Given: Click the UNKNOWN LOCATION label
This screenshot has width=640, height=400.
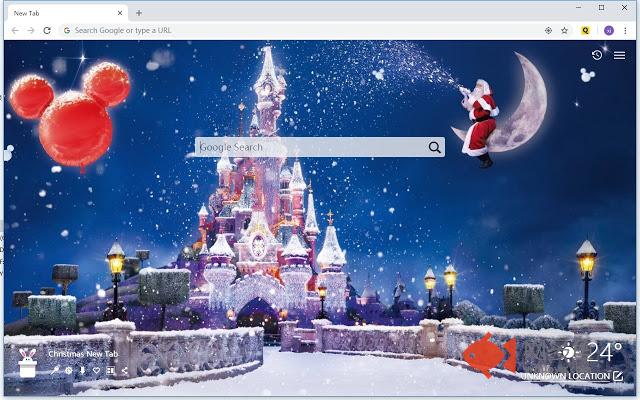Looking at the screenshot, I should [x=565, y=376].
